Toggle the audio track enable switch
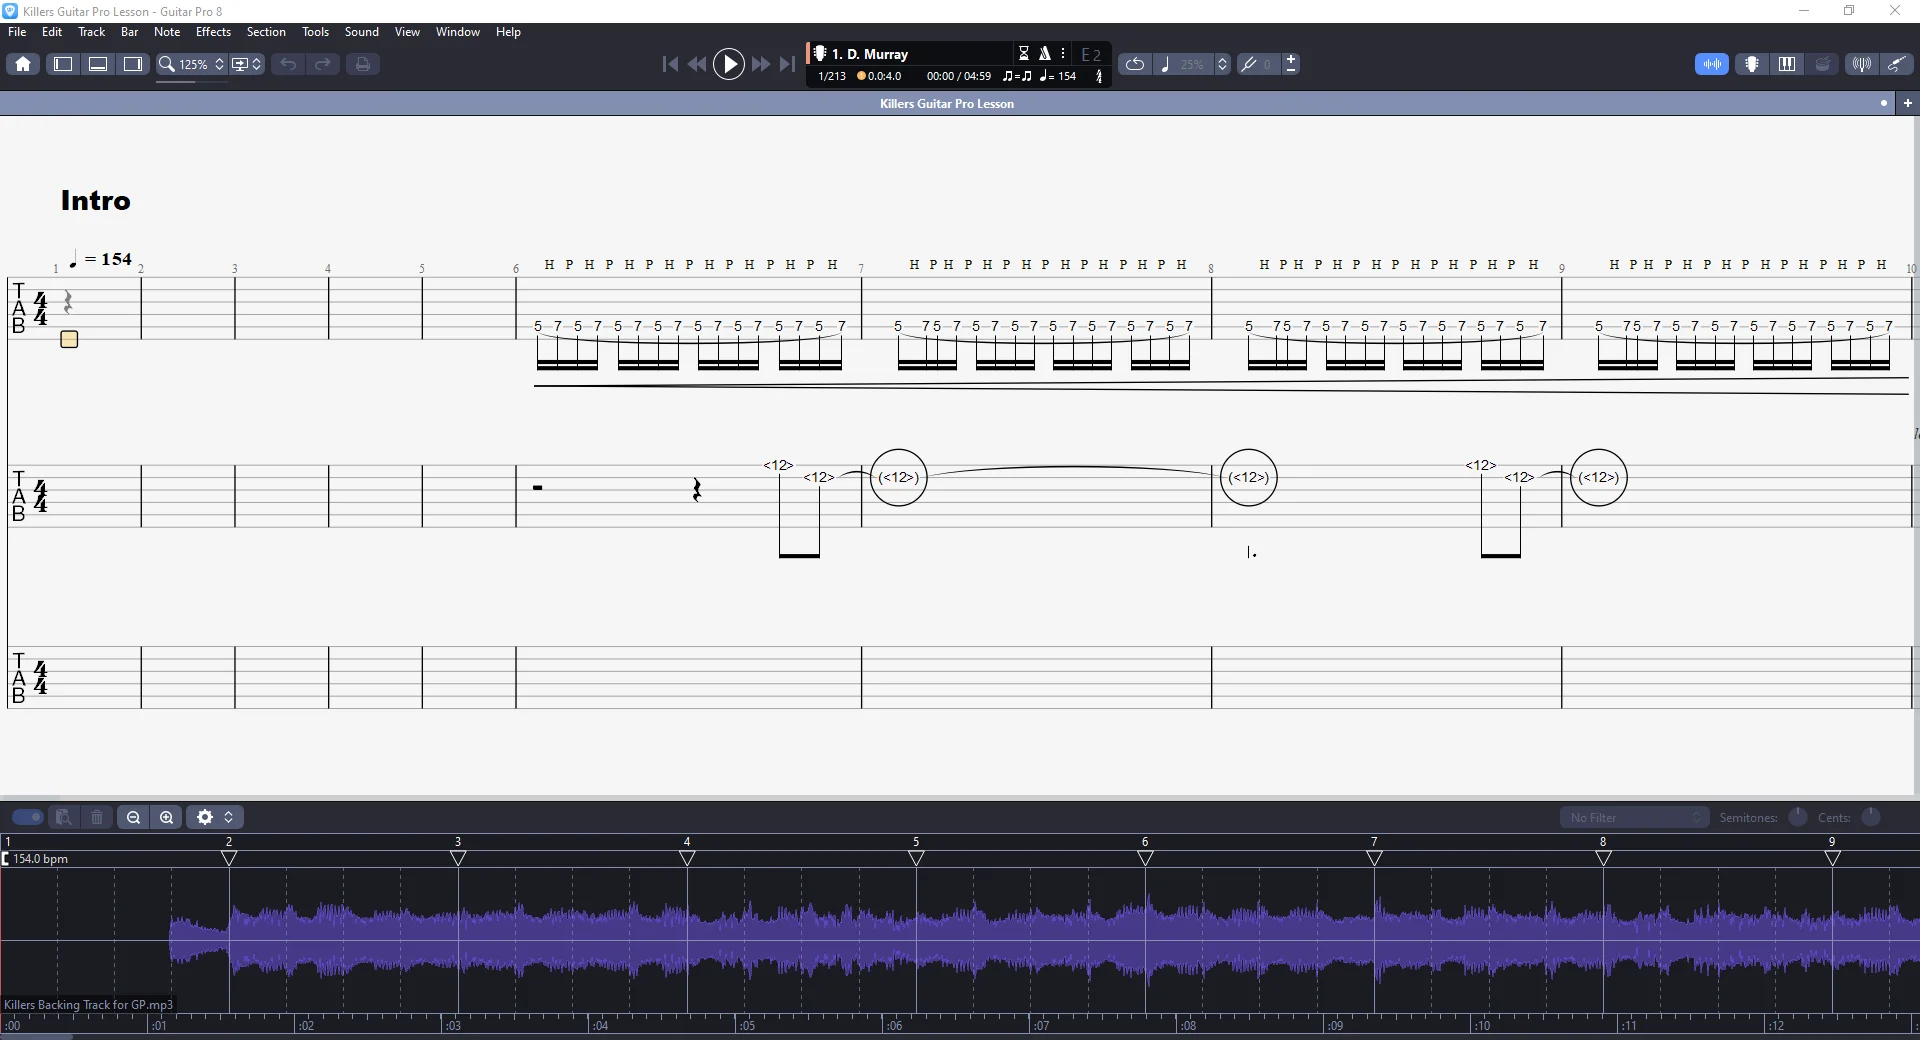Screen dimensions: 1920x1040 pos(27,817)
